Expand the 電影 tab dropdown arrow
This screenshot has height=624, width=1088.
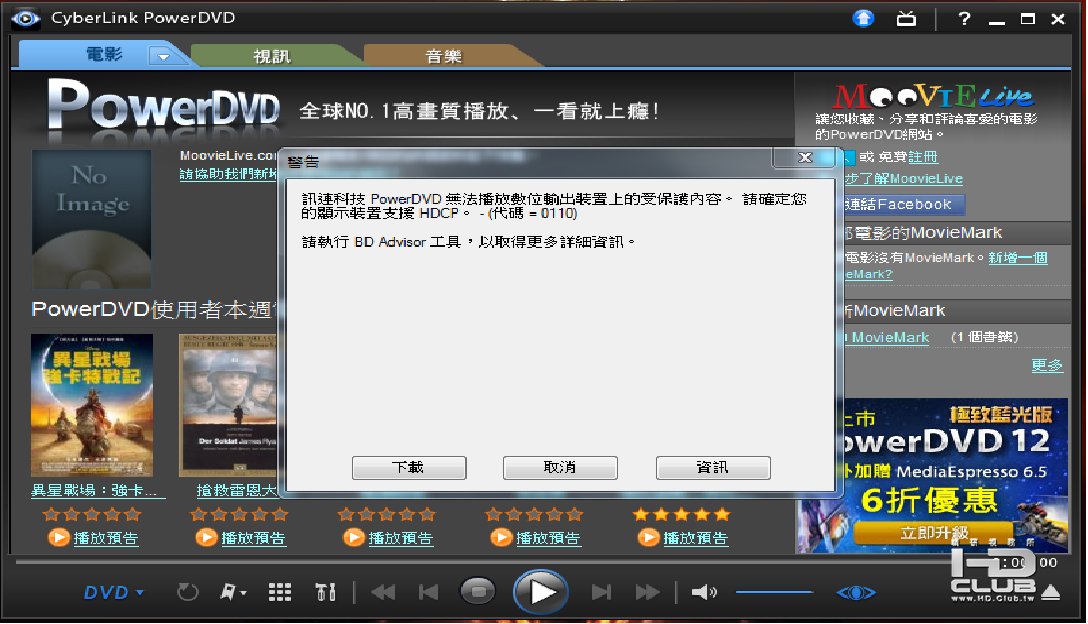coord(163,56)
